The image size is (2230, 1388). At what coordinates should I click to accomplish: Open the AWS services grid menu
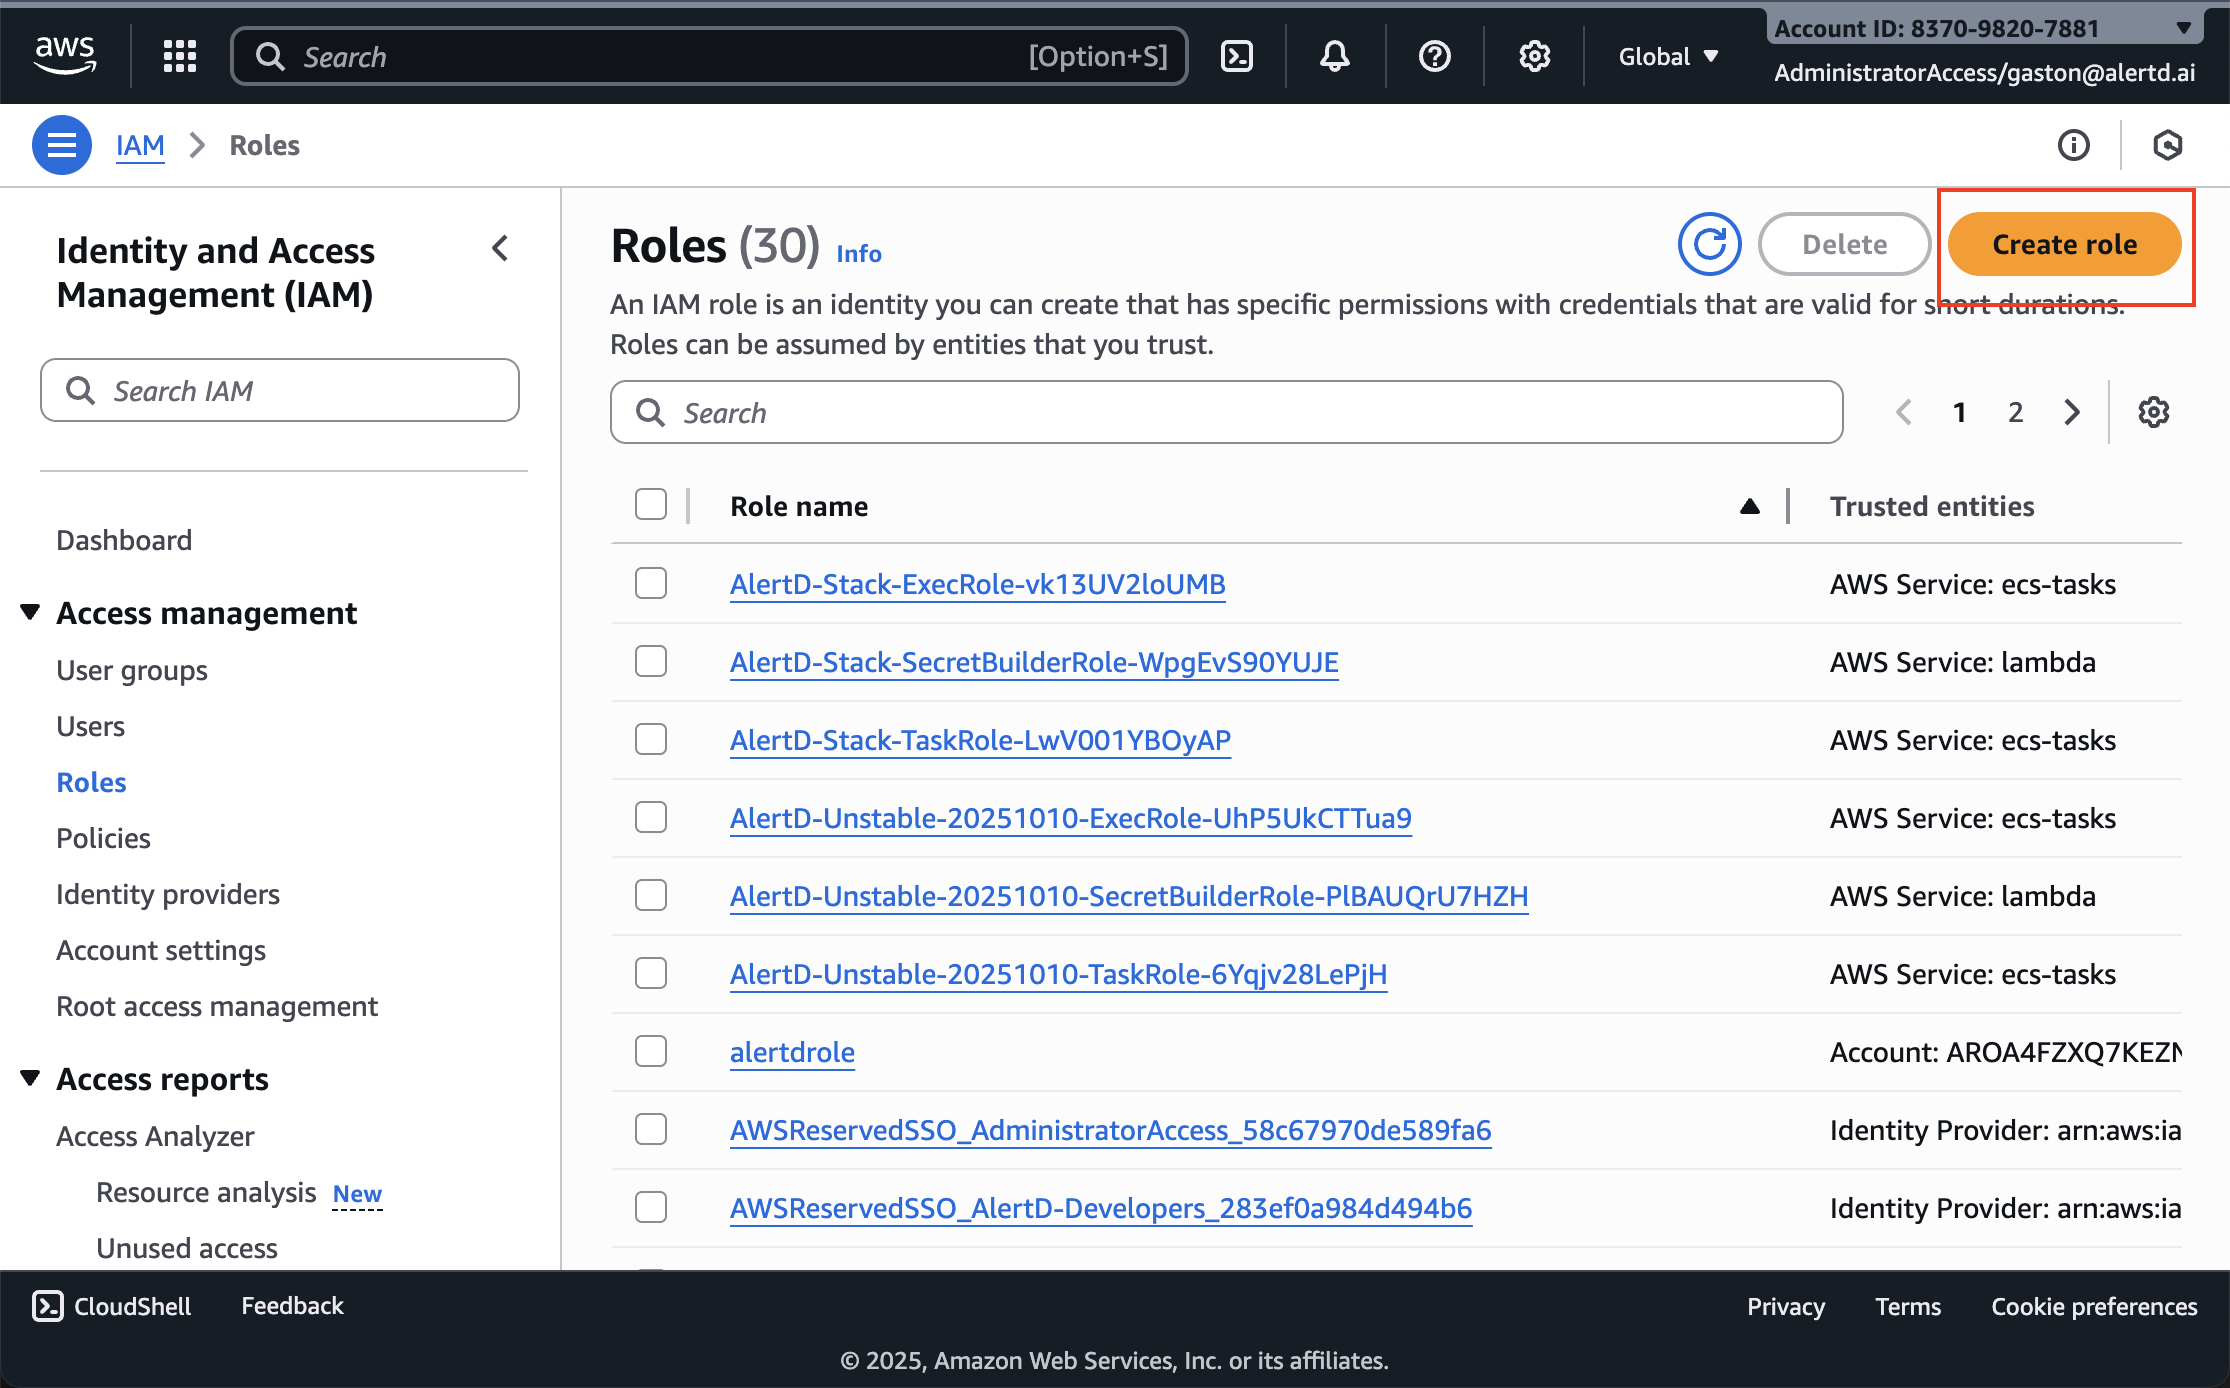[180, 56]
